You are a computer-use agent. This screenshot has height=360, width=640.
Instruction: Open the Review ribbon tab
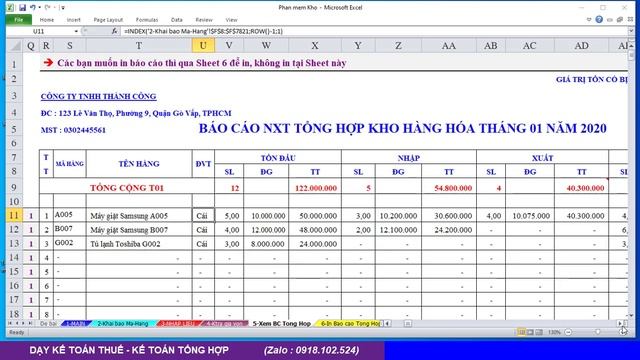tap(204, 20)
